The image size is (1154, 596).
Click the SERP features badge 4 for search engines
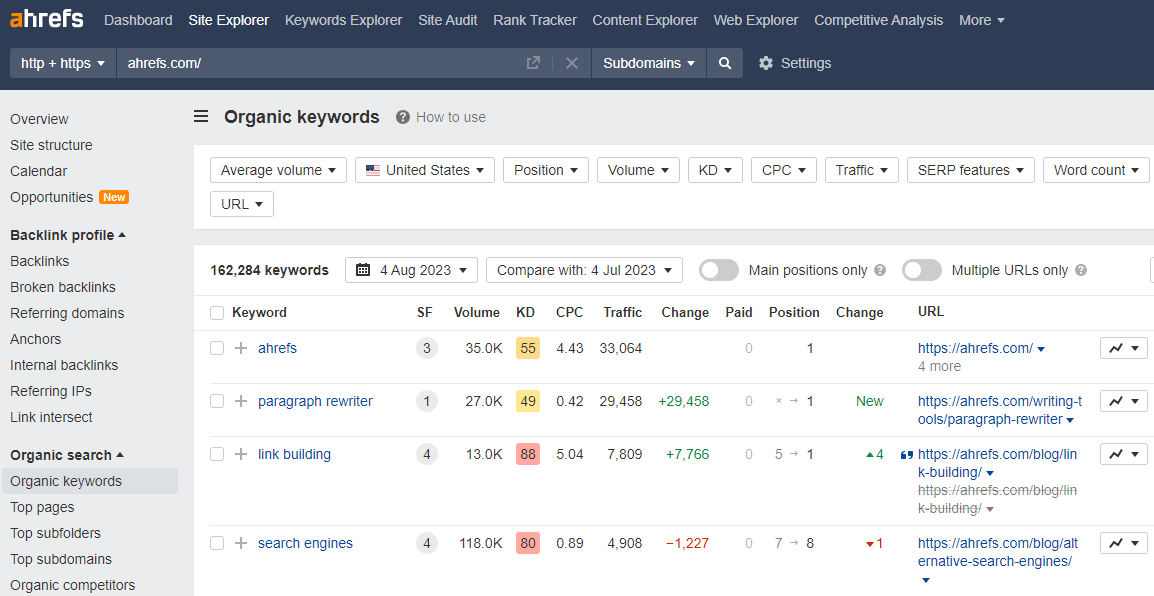tap(427, 543)
